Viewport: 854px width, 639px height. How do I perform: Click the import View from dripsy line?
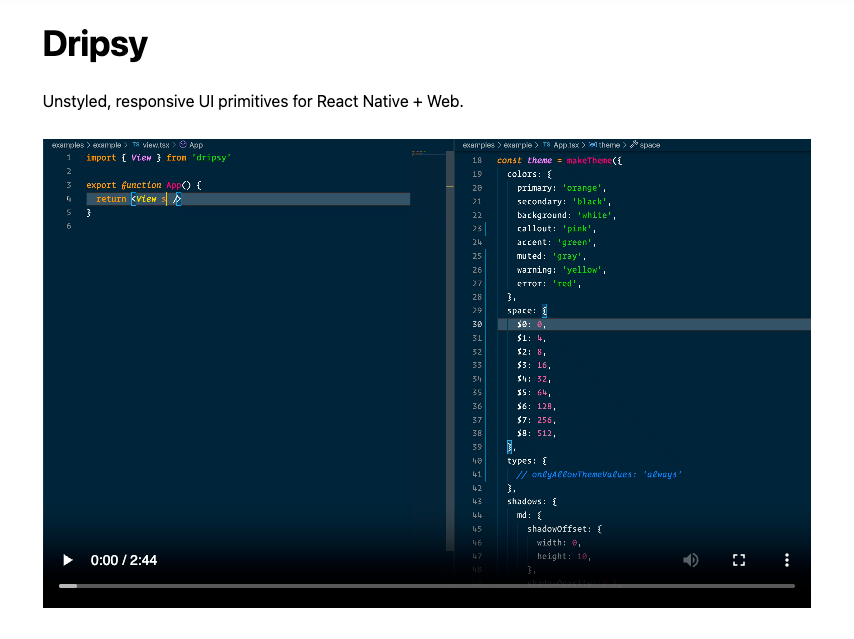[x=159, y=158]
